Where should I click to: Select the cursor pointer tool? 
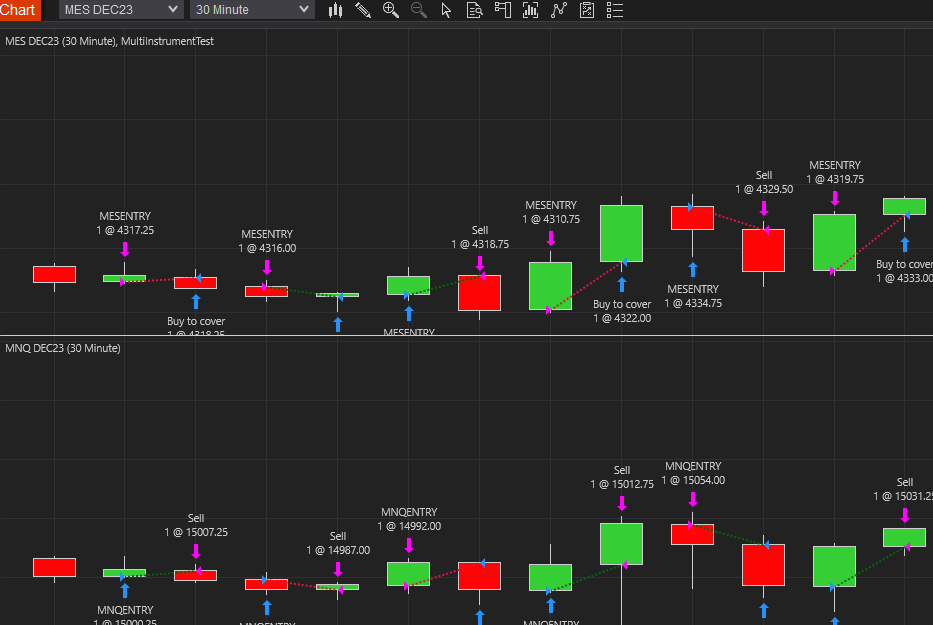[x=446, y=10]
